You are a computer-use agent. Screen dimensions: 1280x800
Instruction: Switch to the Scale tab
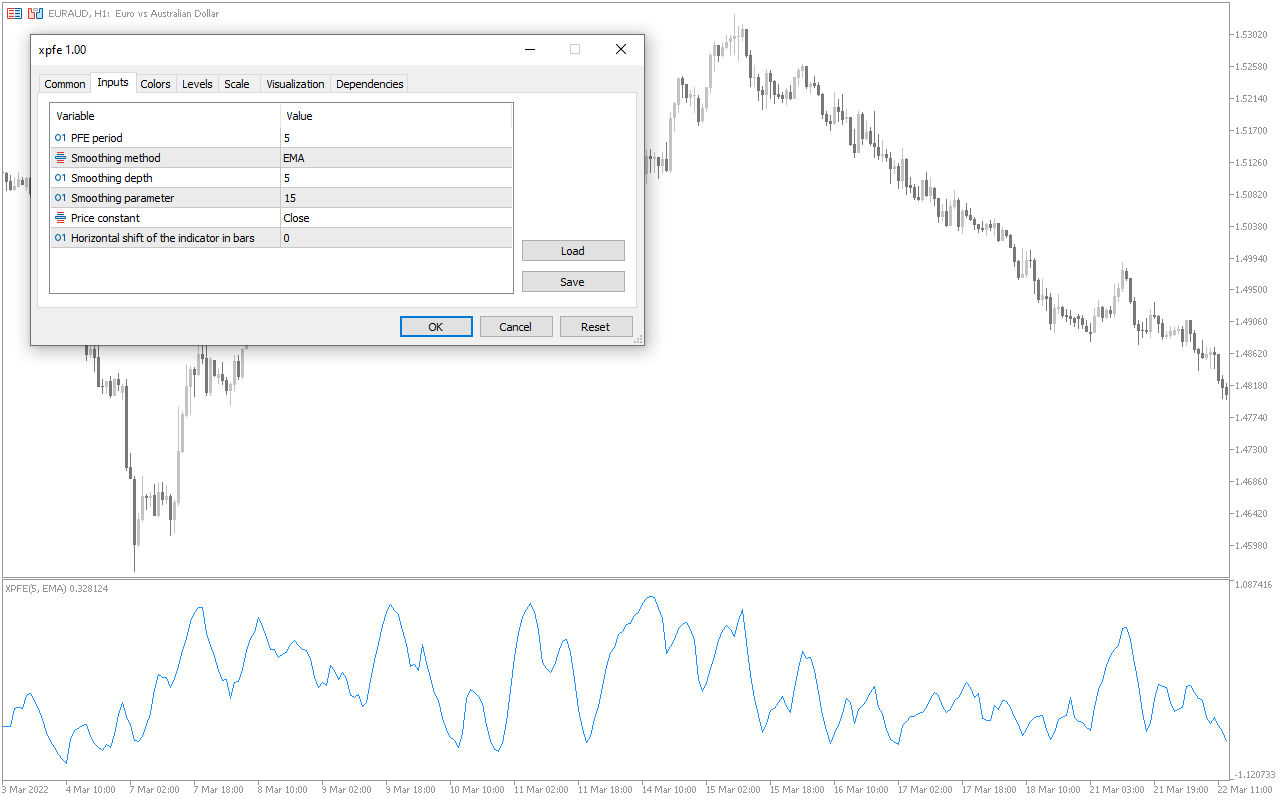click(237, 84)
